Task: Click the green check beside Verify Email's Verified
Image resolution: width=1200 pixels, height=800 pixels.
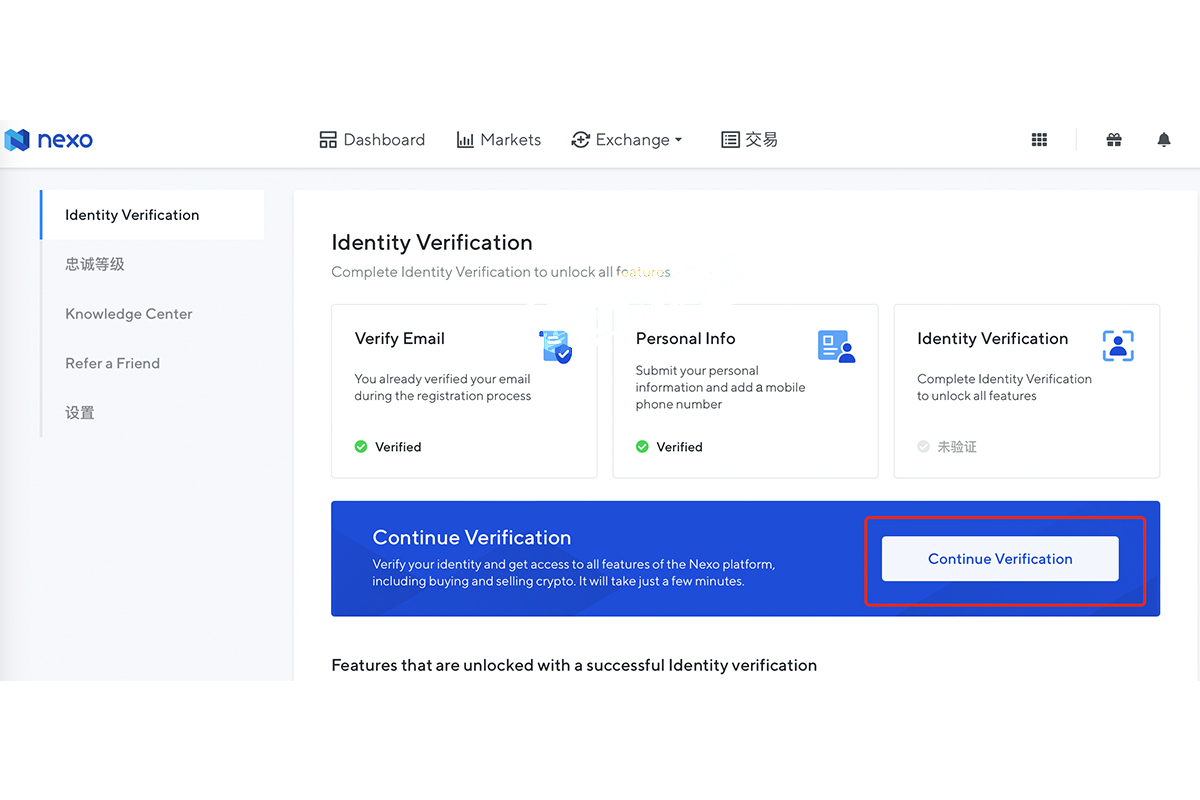Action: point(361,447)
